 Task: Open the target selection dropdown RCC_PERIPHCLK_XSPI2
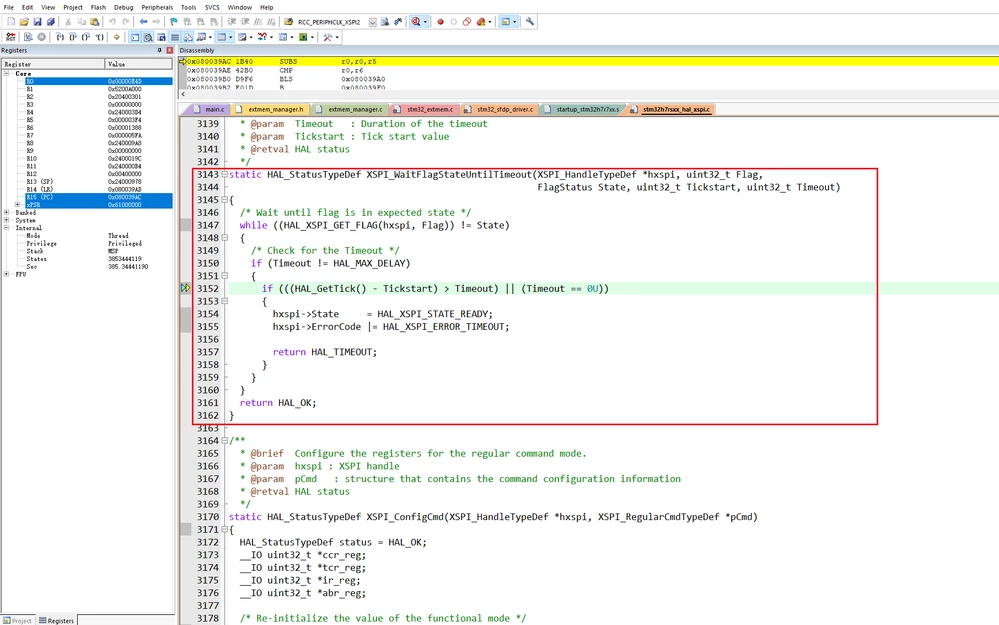click(x=373, y=22)
